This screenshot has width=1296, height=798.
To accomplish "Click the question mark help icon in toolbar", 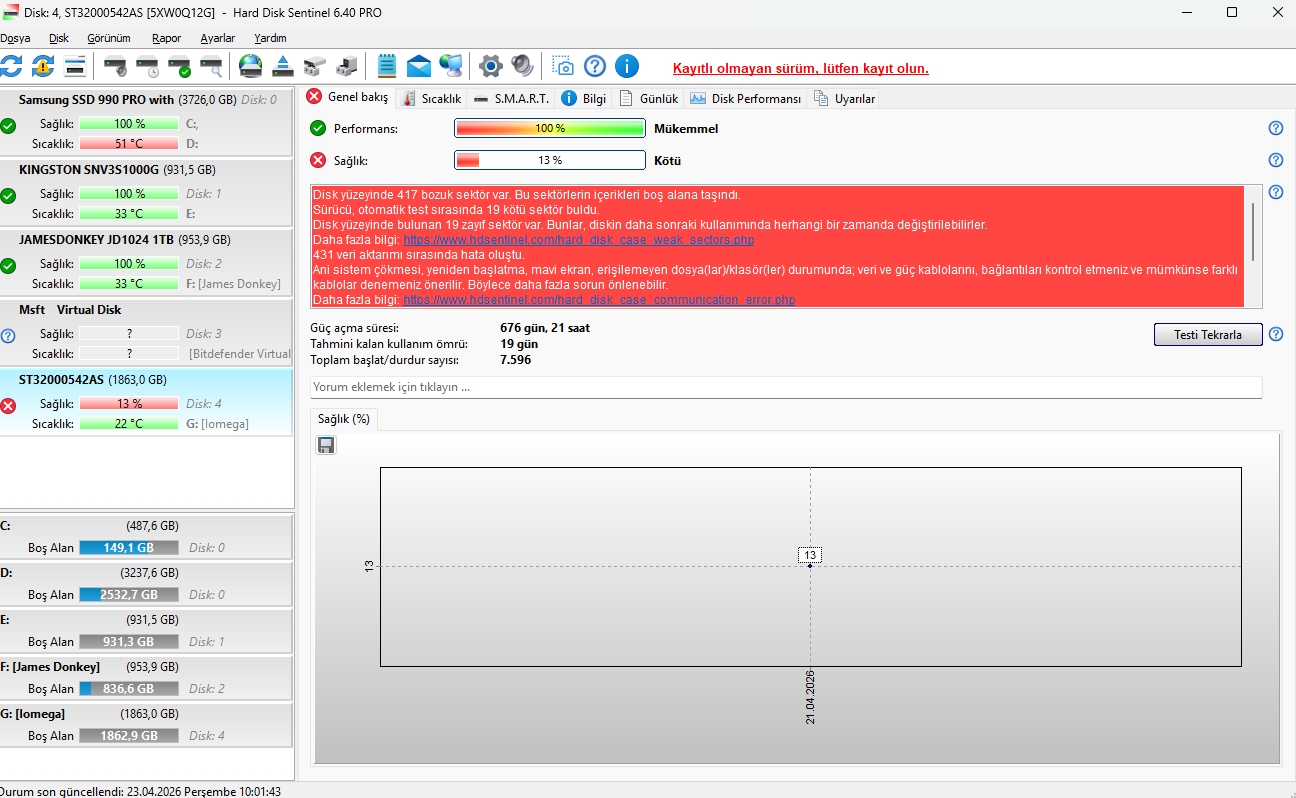I will click(x=595, y=67).
